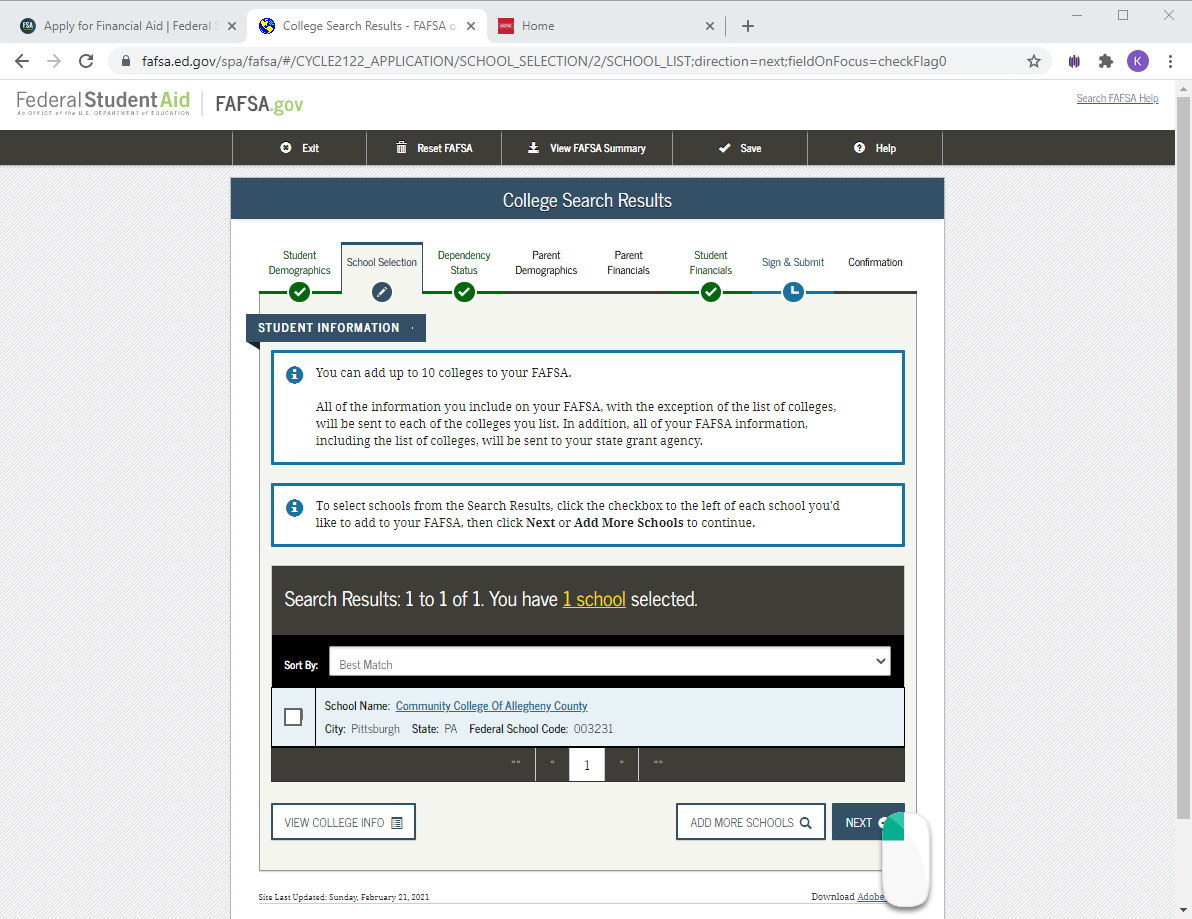Click the Student Information section header
This screenshot has height=919, width=1192.
pos(336,328)
